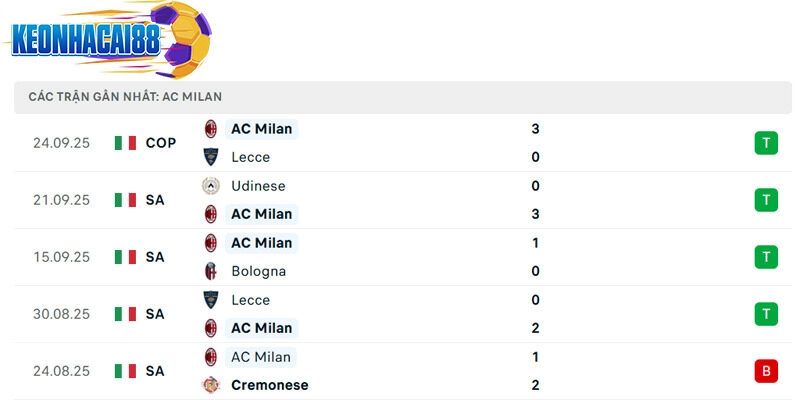Click Italy flag beside COP competition
The width and height of the screenshot is (800, 400).
tap(125, 143)
